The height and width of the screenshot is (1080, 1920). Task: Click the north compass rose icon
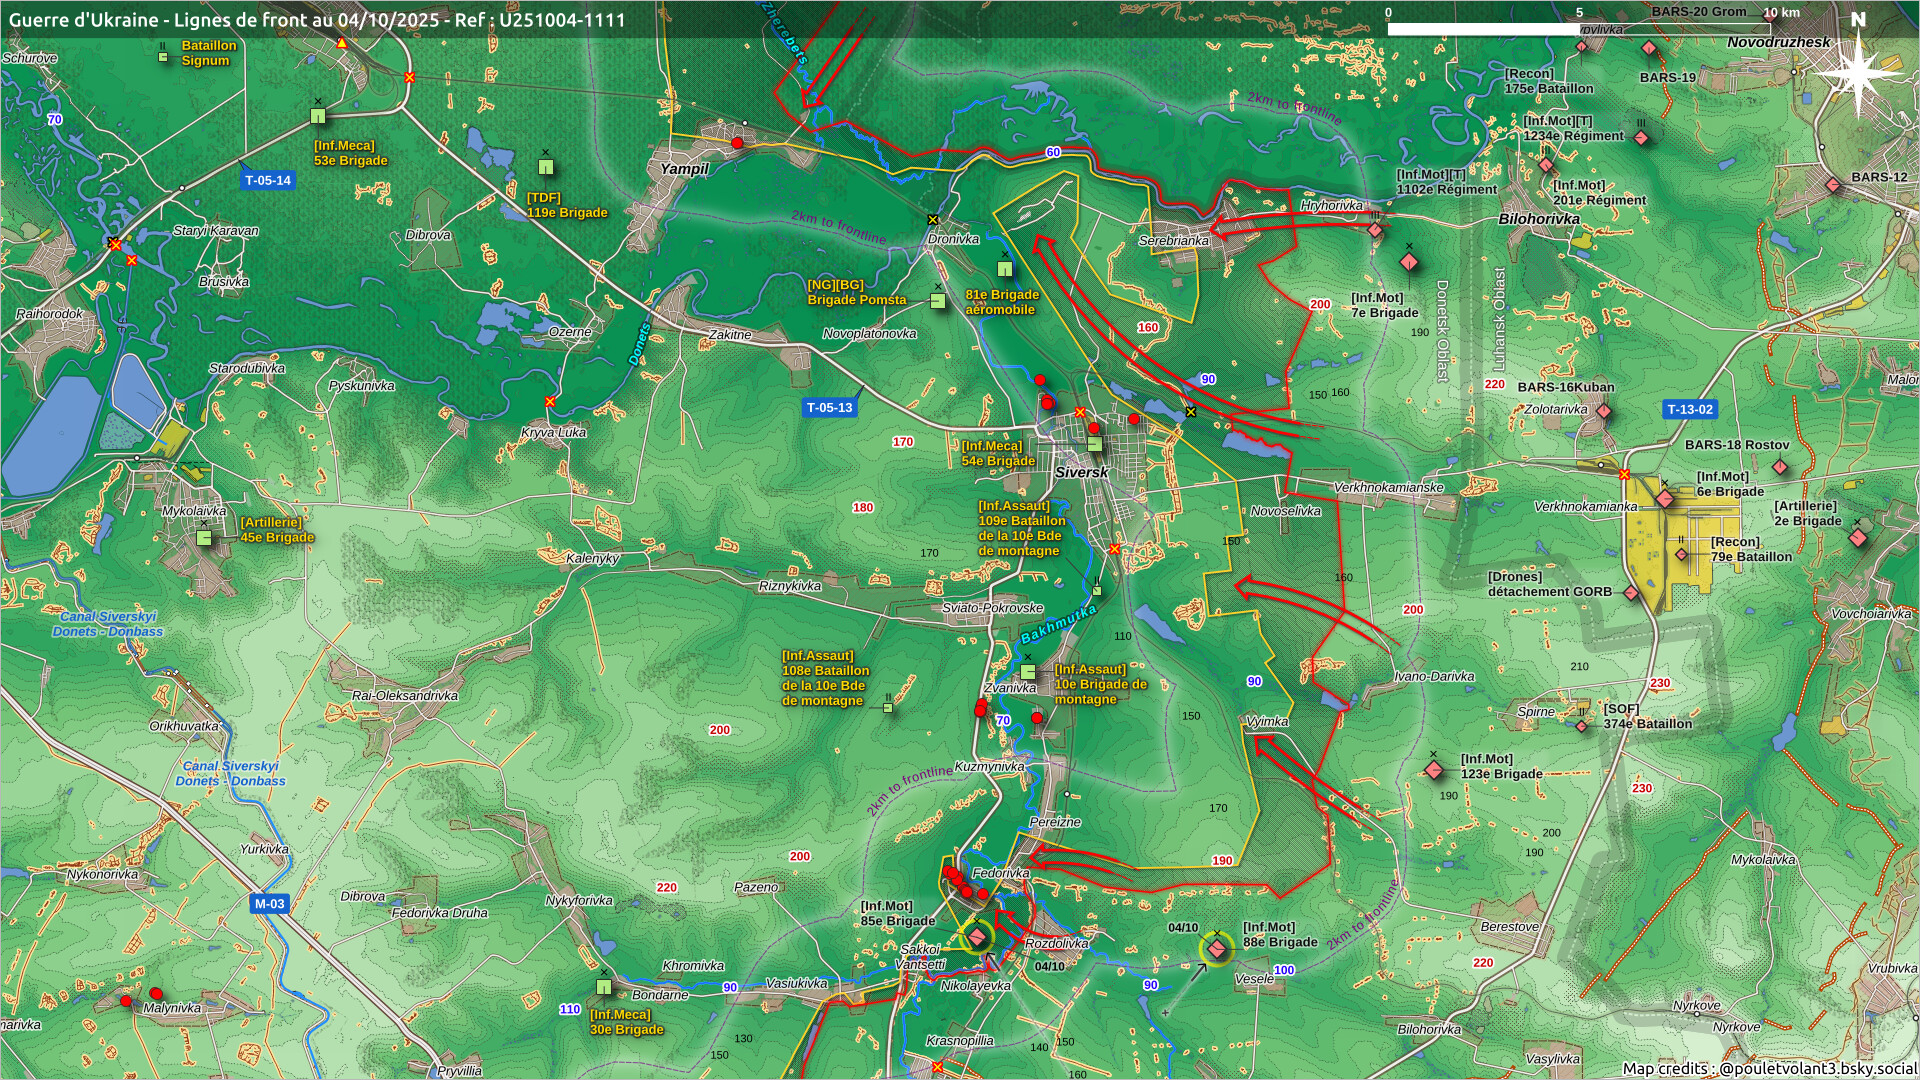pyautogui.click(x=1858, y=72)
